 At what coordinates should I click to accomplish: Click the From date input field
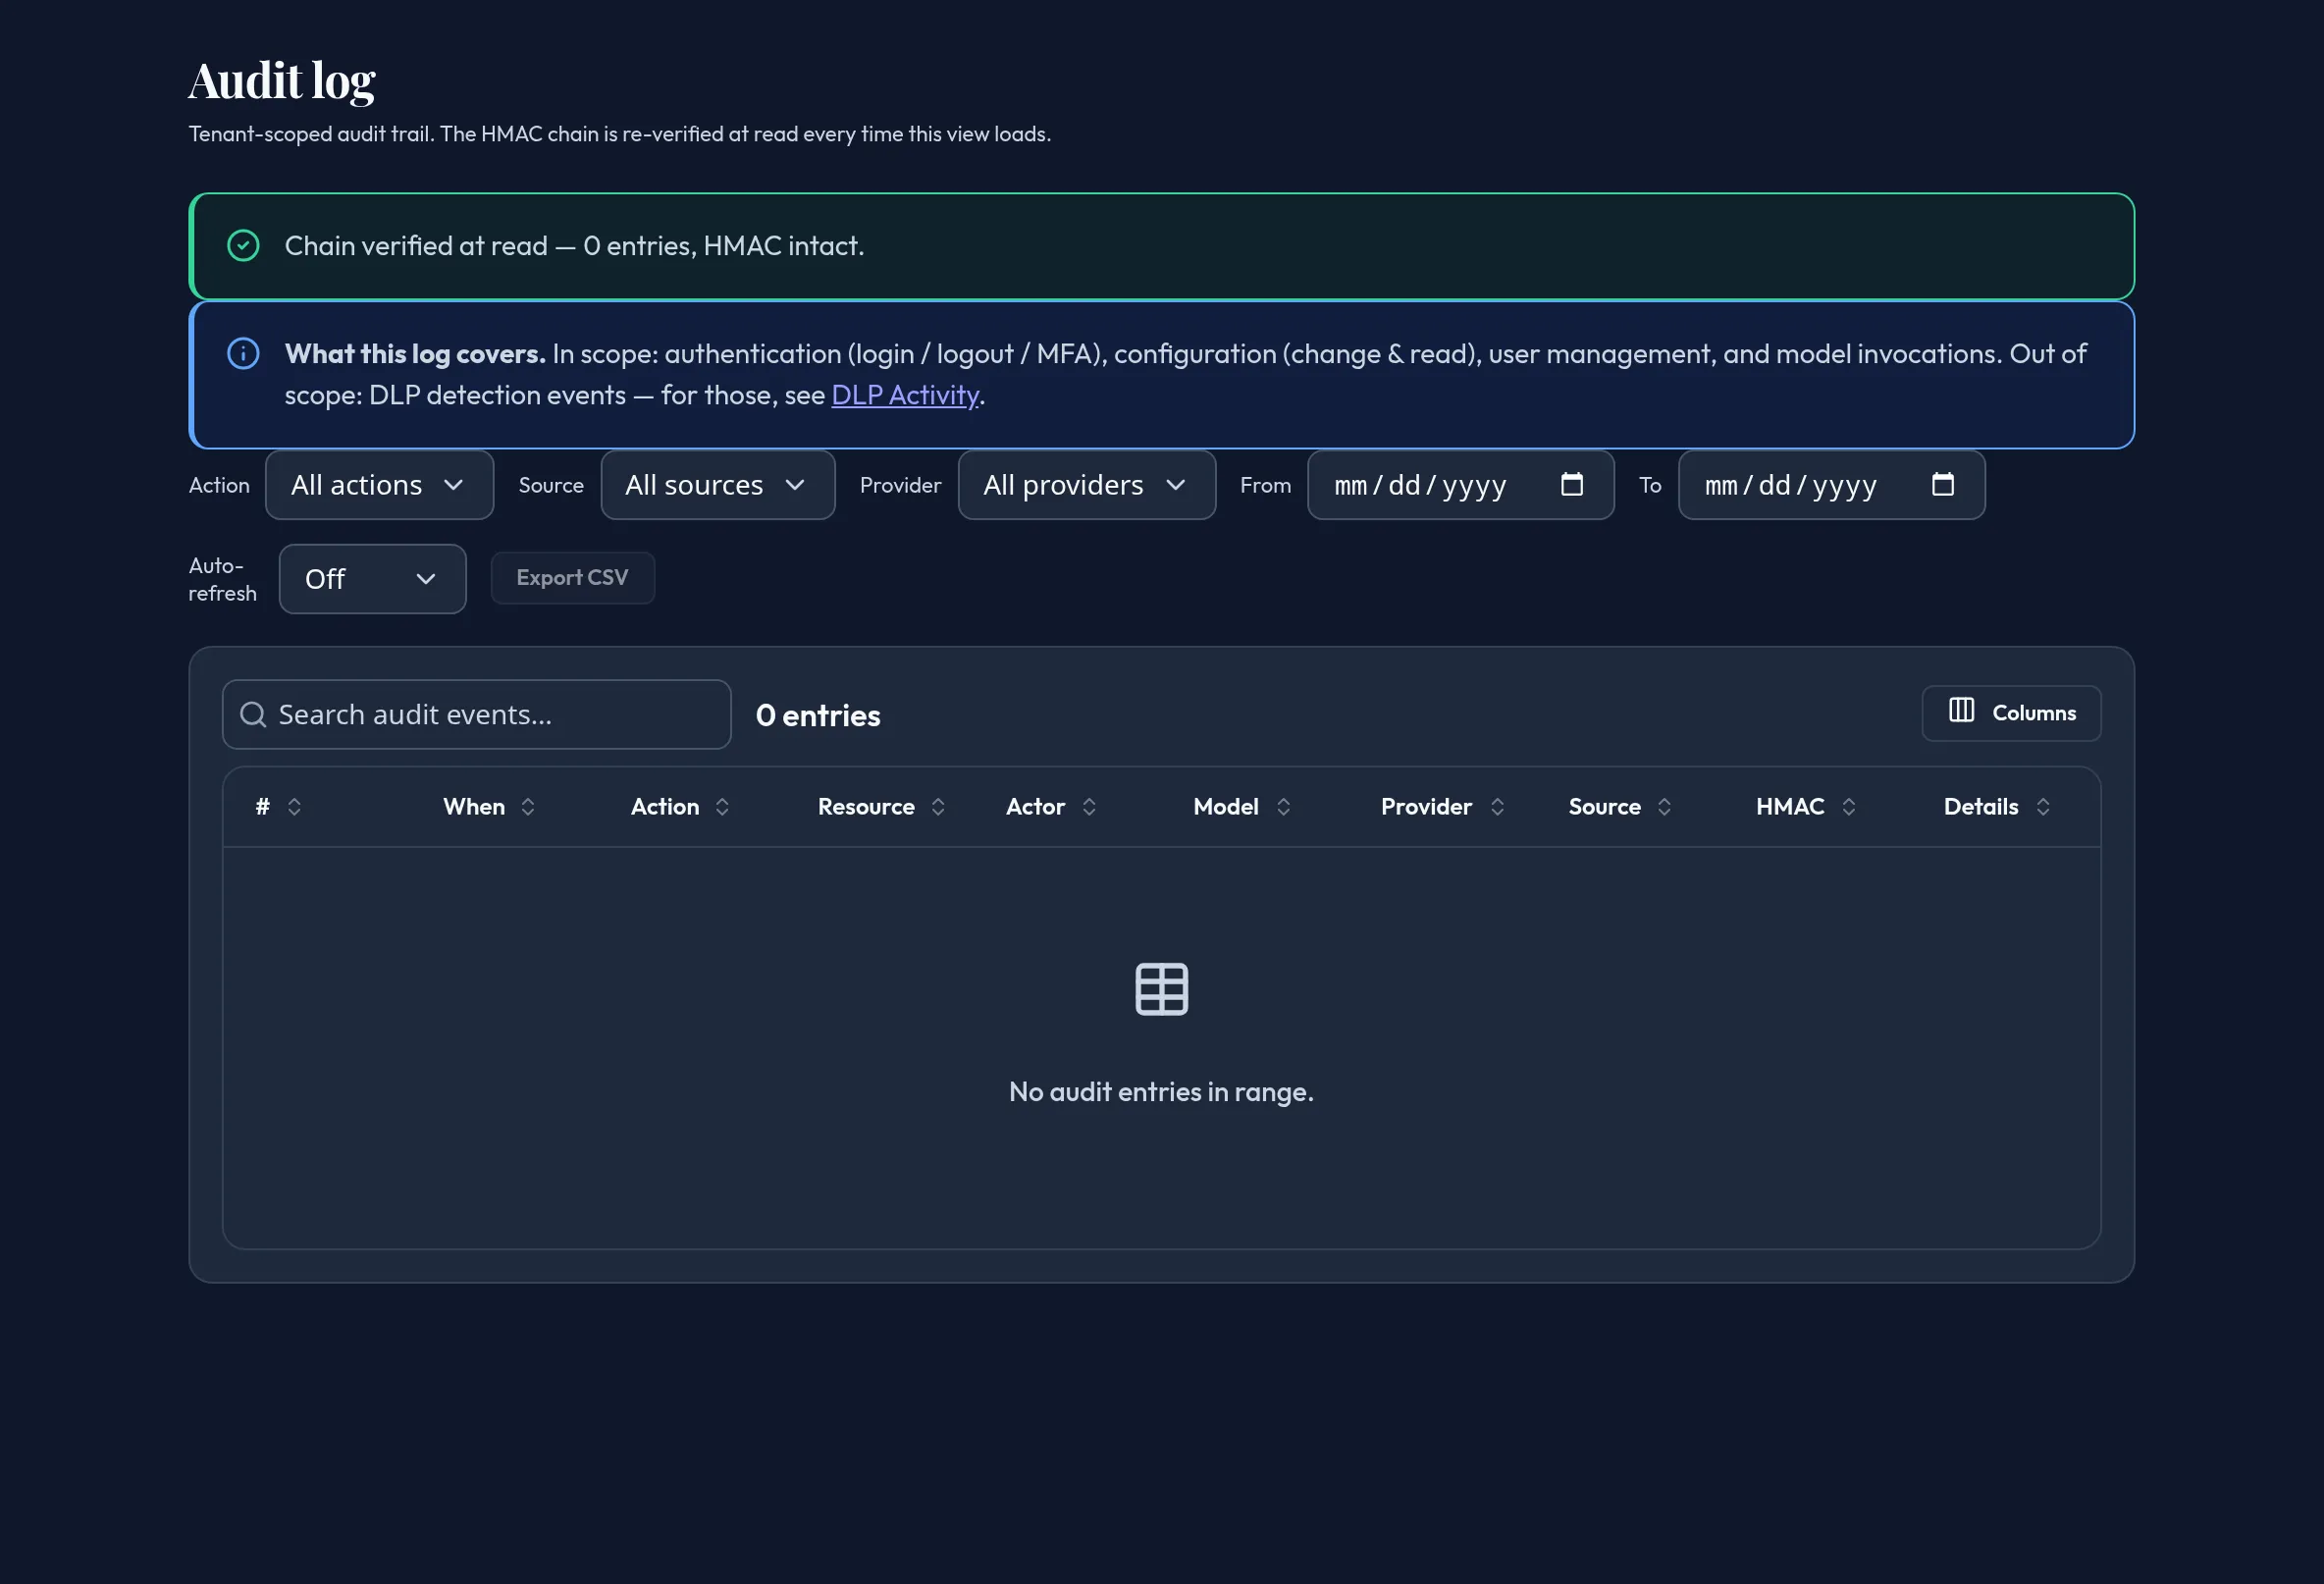point(1460,485)
